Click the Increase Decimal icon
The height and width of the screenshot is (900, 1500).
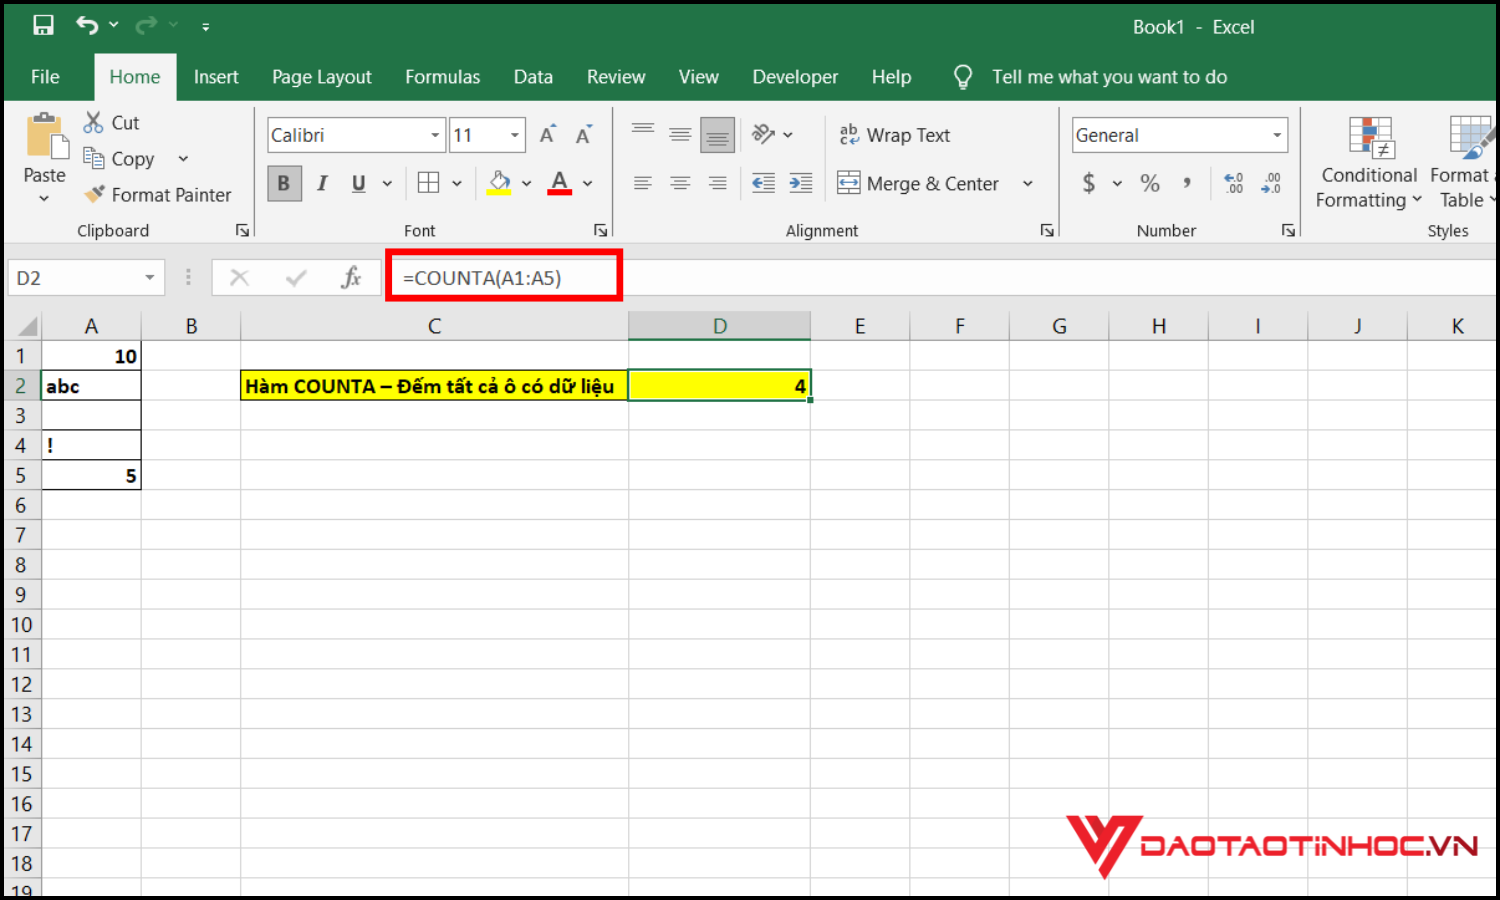1234,183
